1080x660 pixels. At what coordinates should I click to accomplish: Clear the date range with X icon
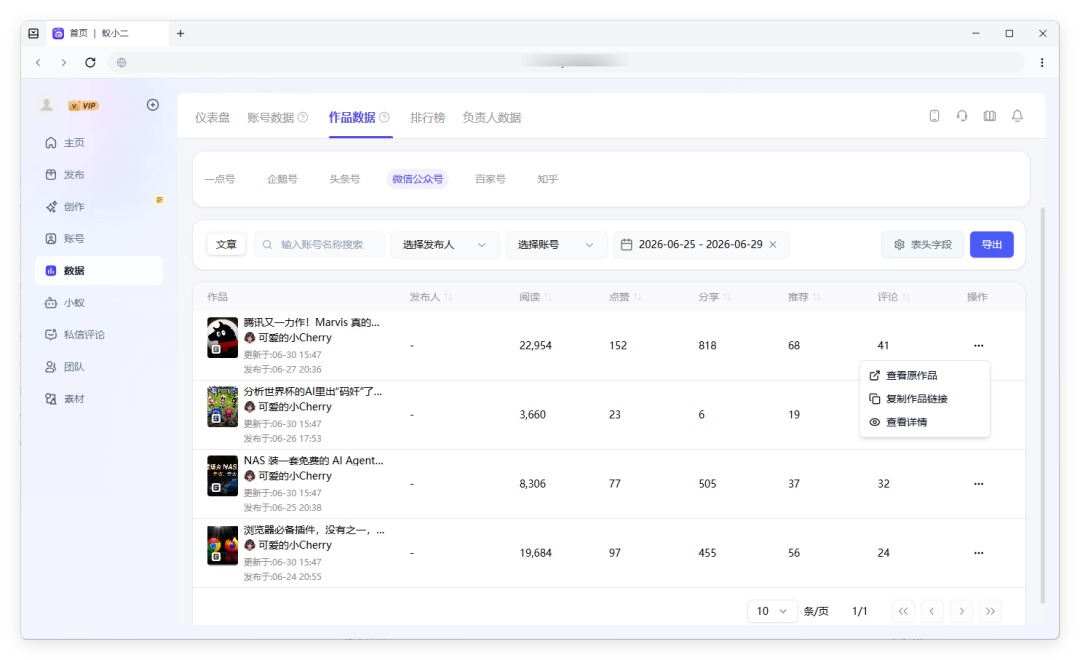(773, 245)
